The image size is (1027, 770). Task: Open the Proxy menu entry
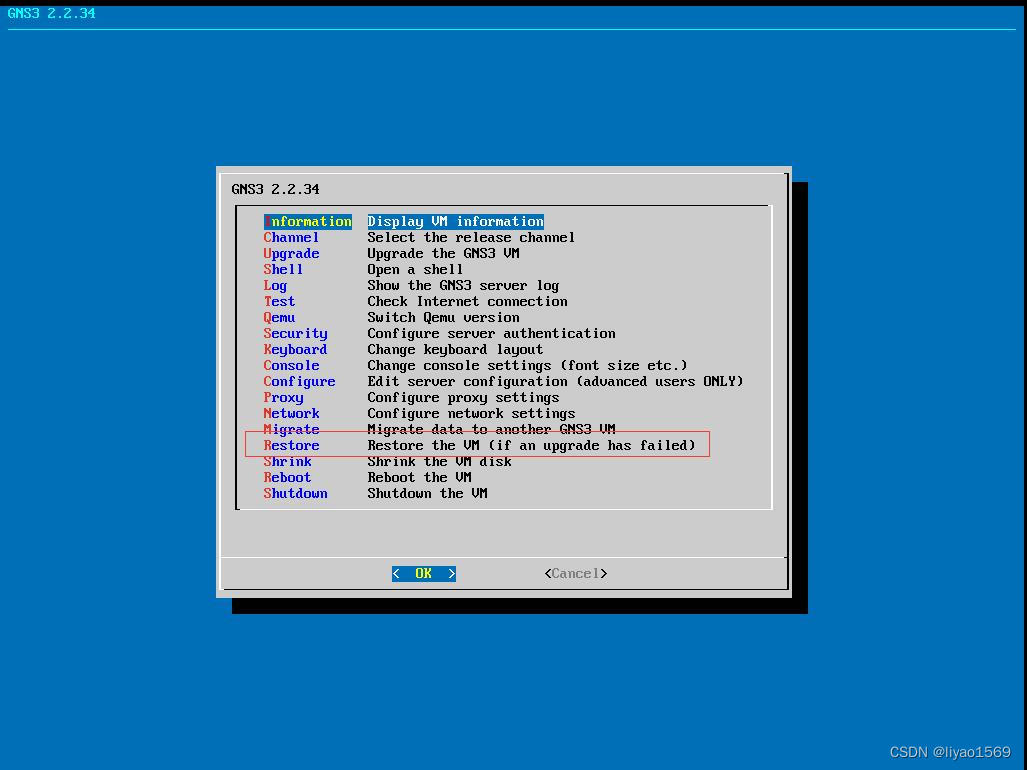284,398
